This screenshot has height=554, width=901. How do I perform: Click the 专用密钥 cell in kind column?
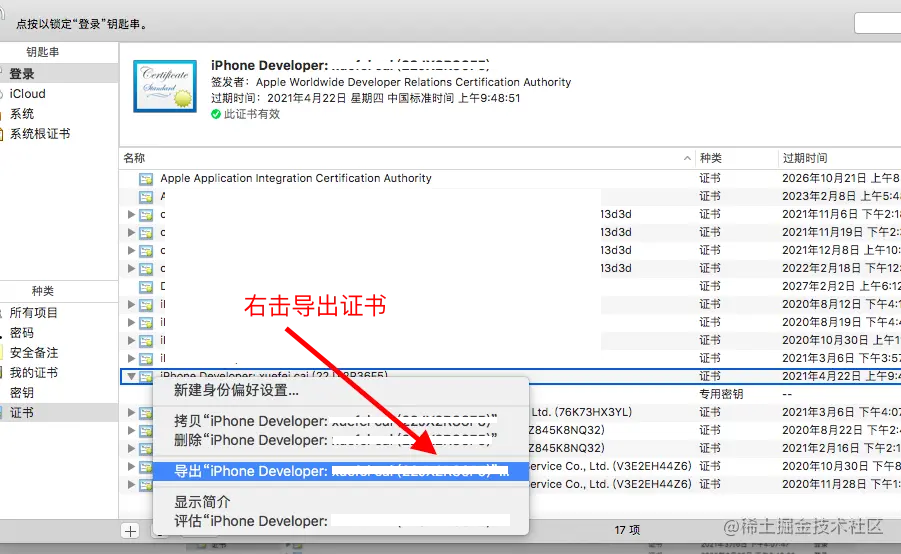[721, 394]
